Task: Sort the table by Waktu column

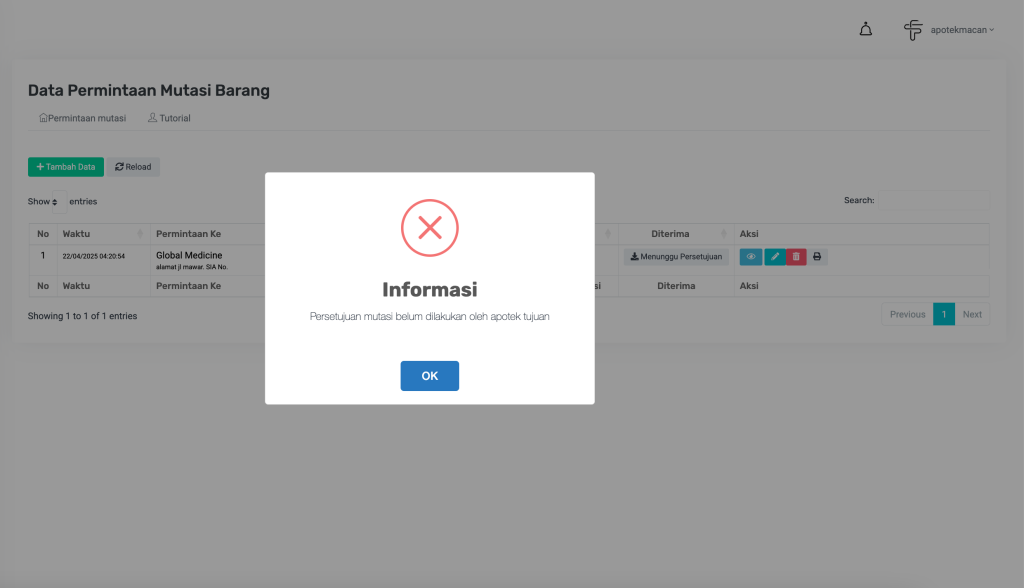Action: coord(98,234)
